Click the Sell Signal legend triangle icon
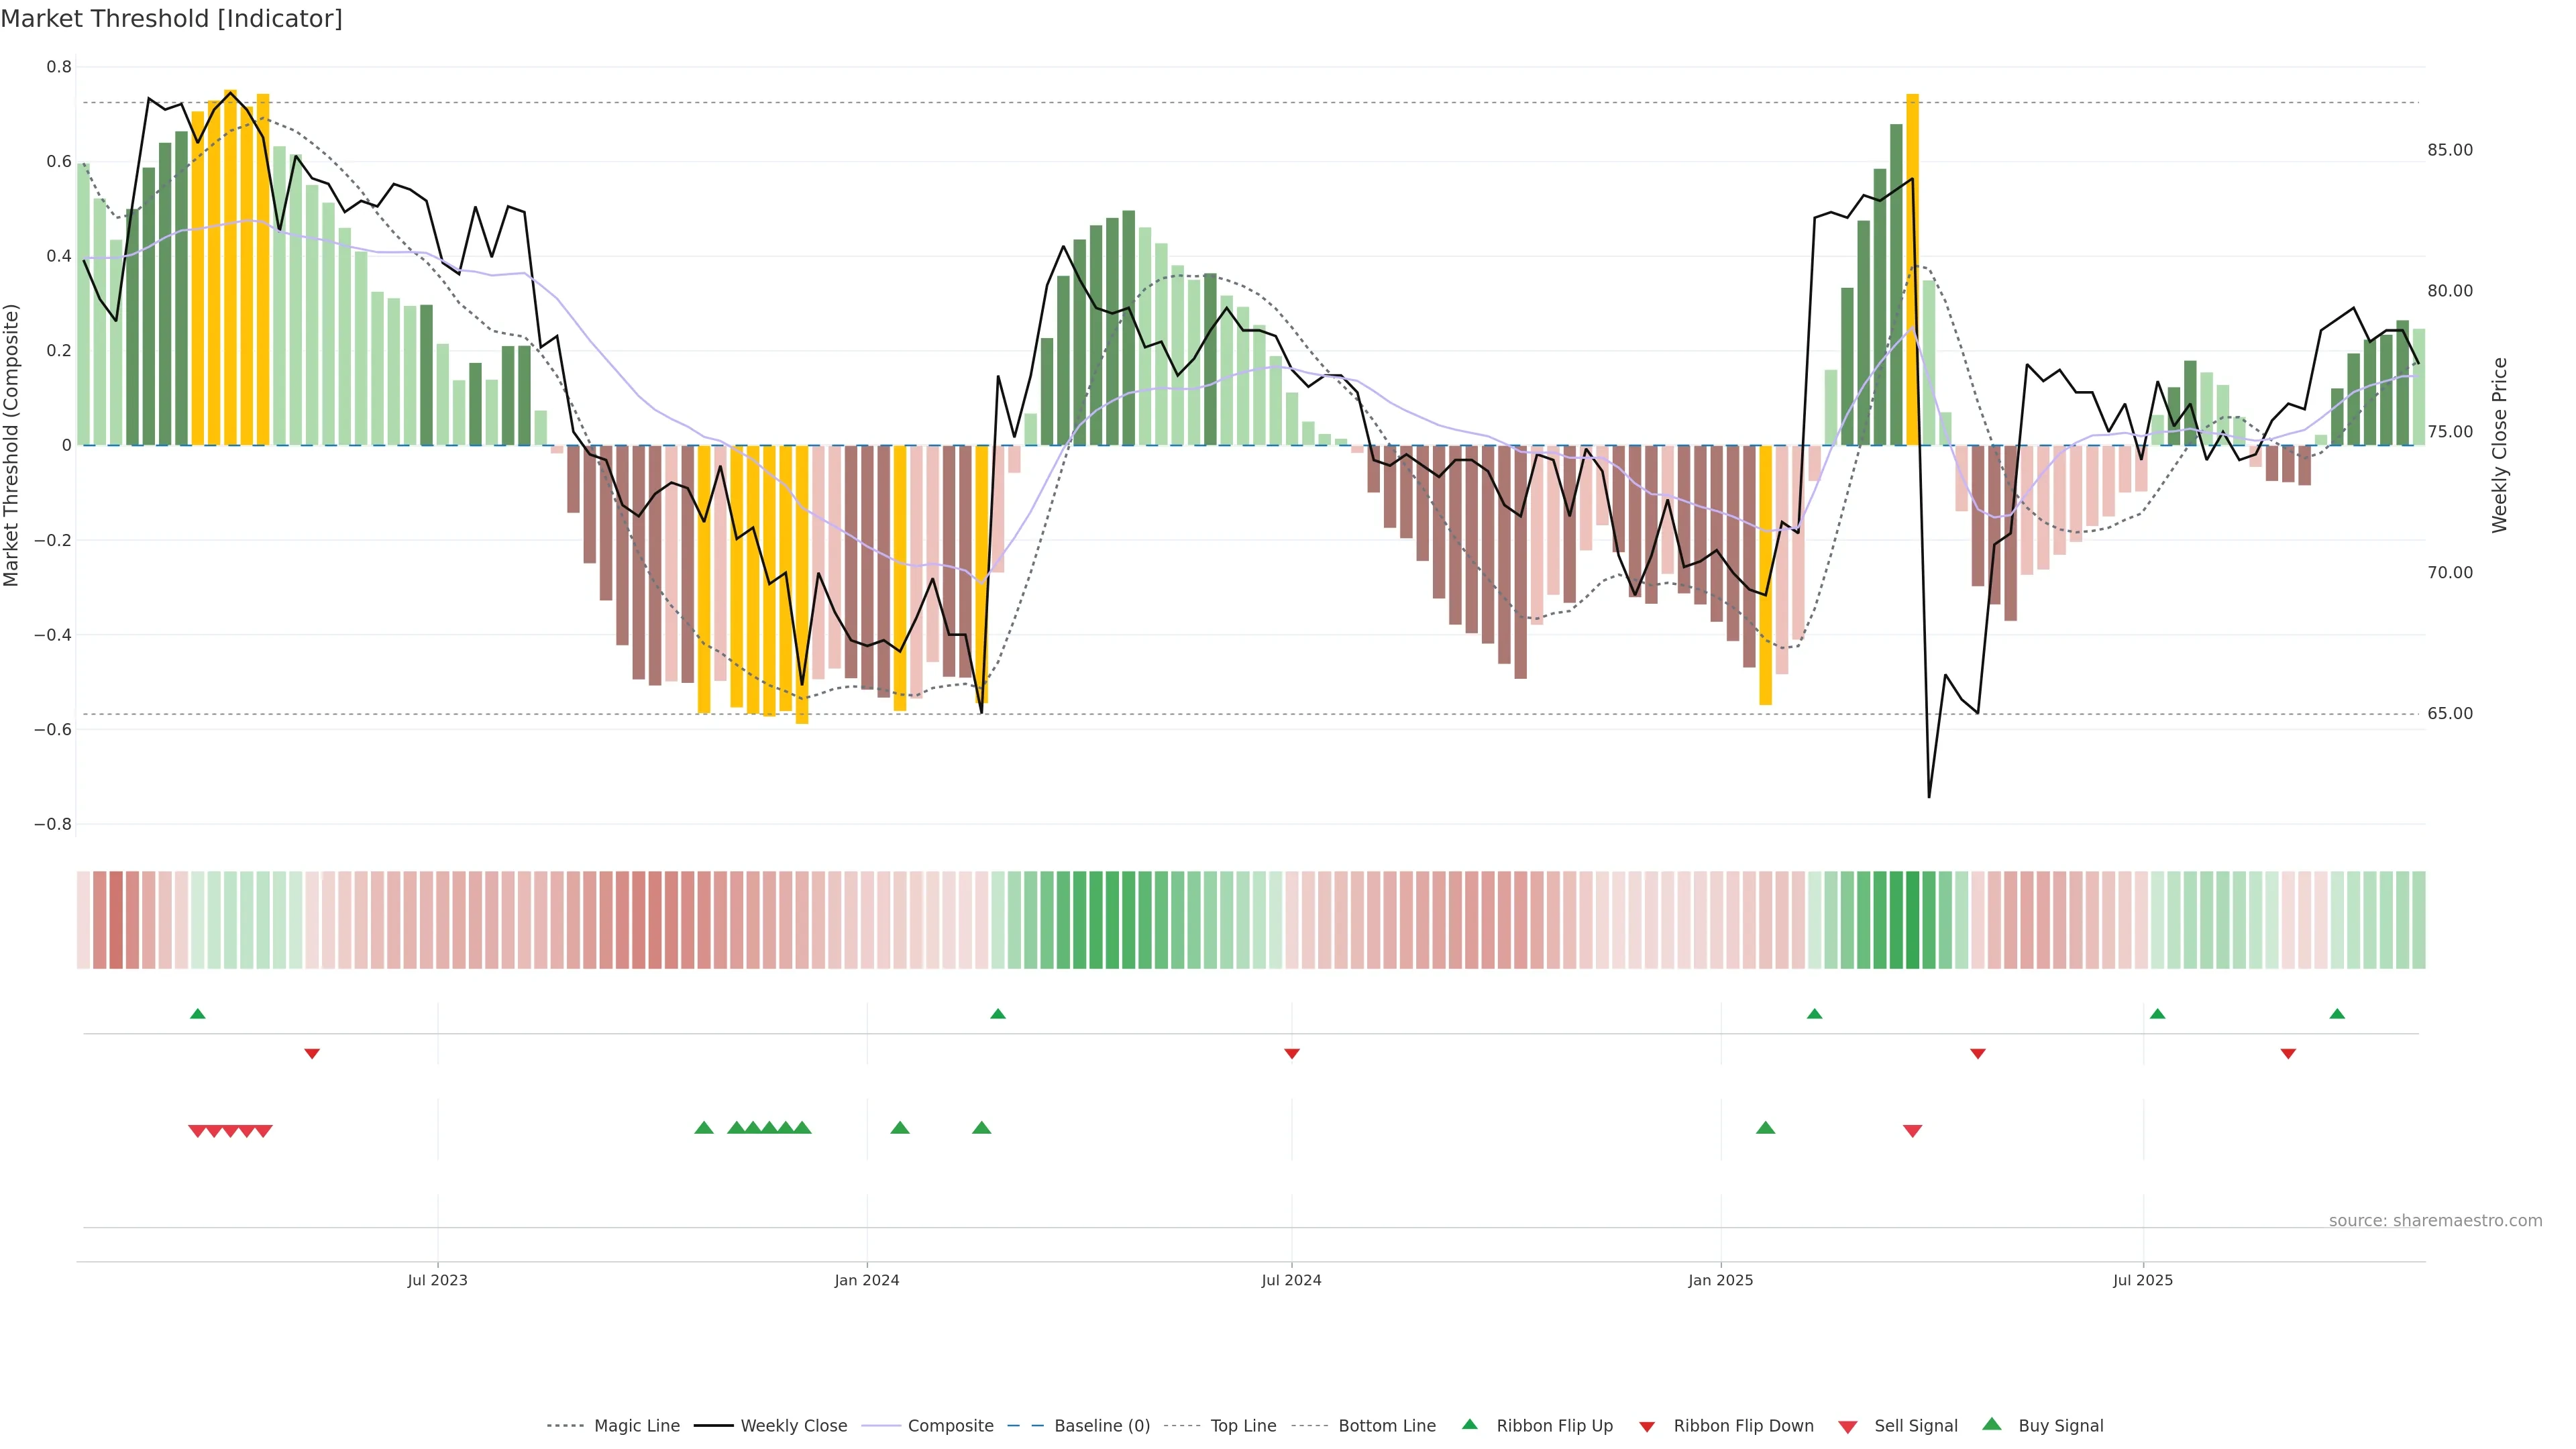This screenshot has height=1449, width=2576. [1848, 1427]
